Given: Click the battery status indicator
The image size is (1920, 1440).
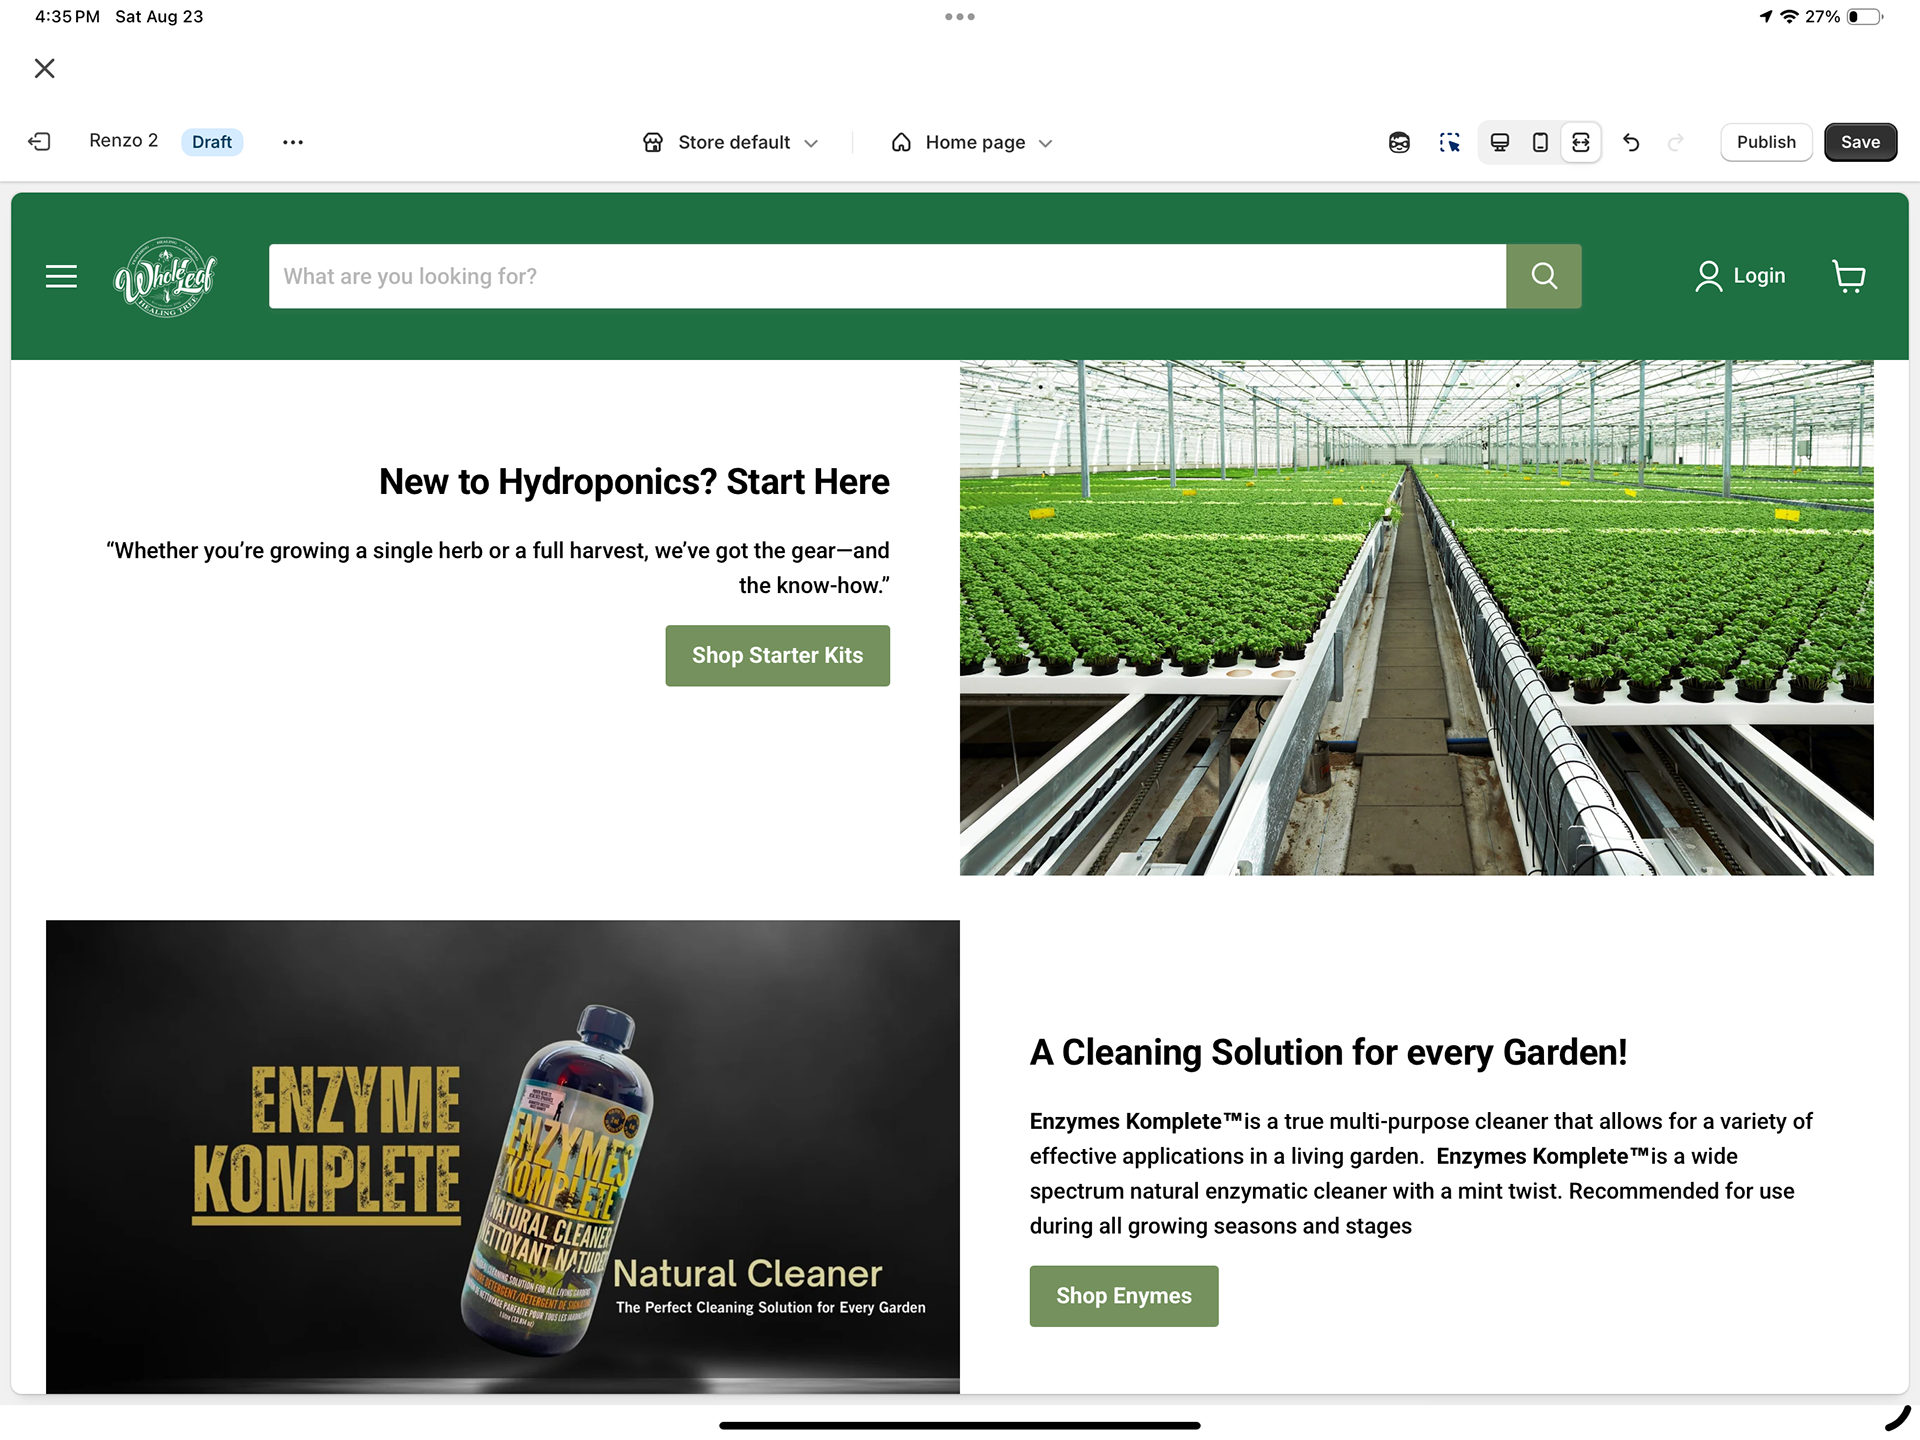Looking at the screenshot, I should [1864, 17].
